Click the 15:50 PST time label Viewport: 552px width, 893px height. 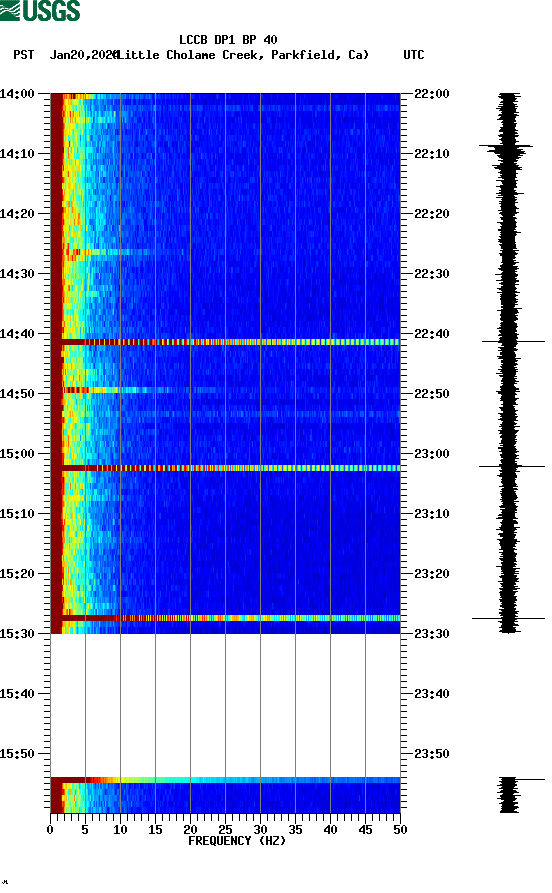[17, 754]
